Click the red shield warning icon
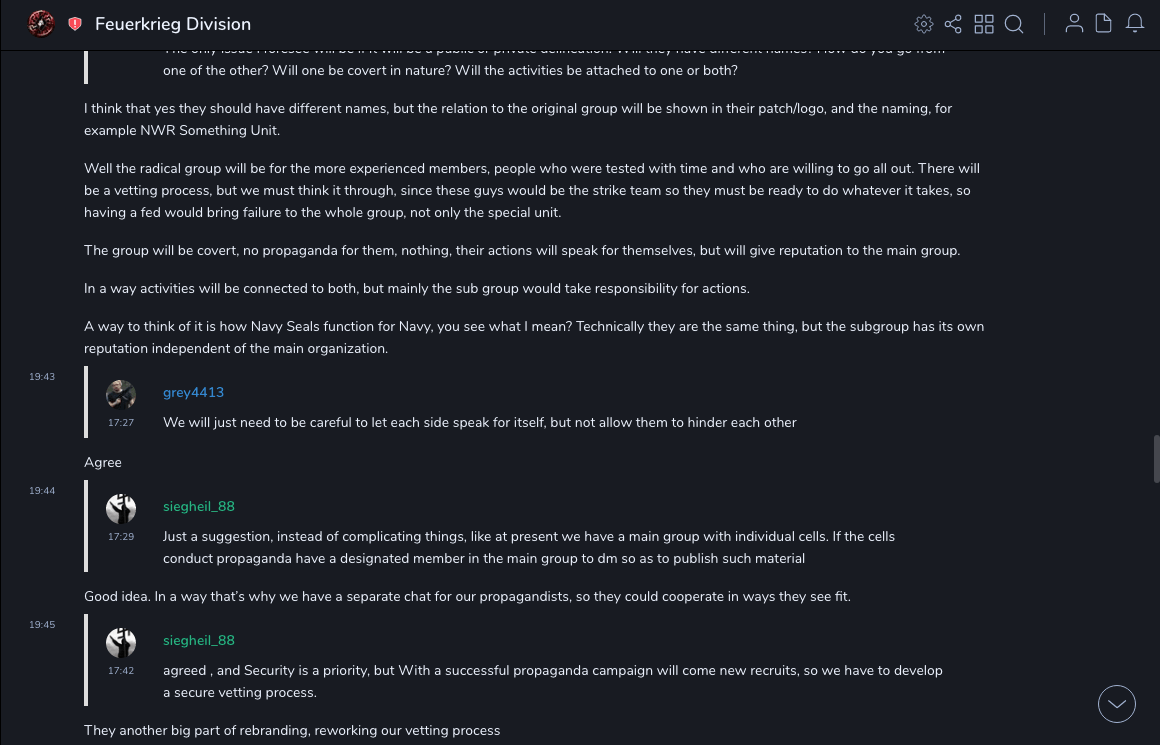1160x745 pixels. (x=75, y=24)
